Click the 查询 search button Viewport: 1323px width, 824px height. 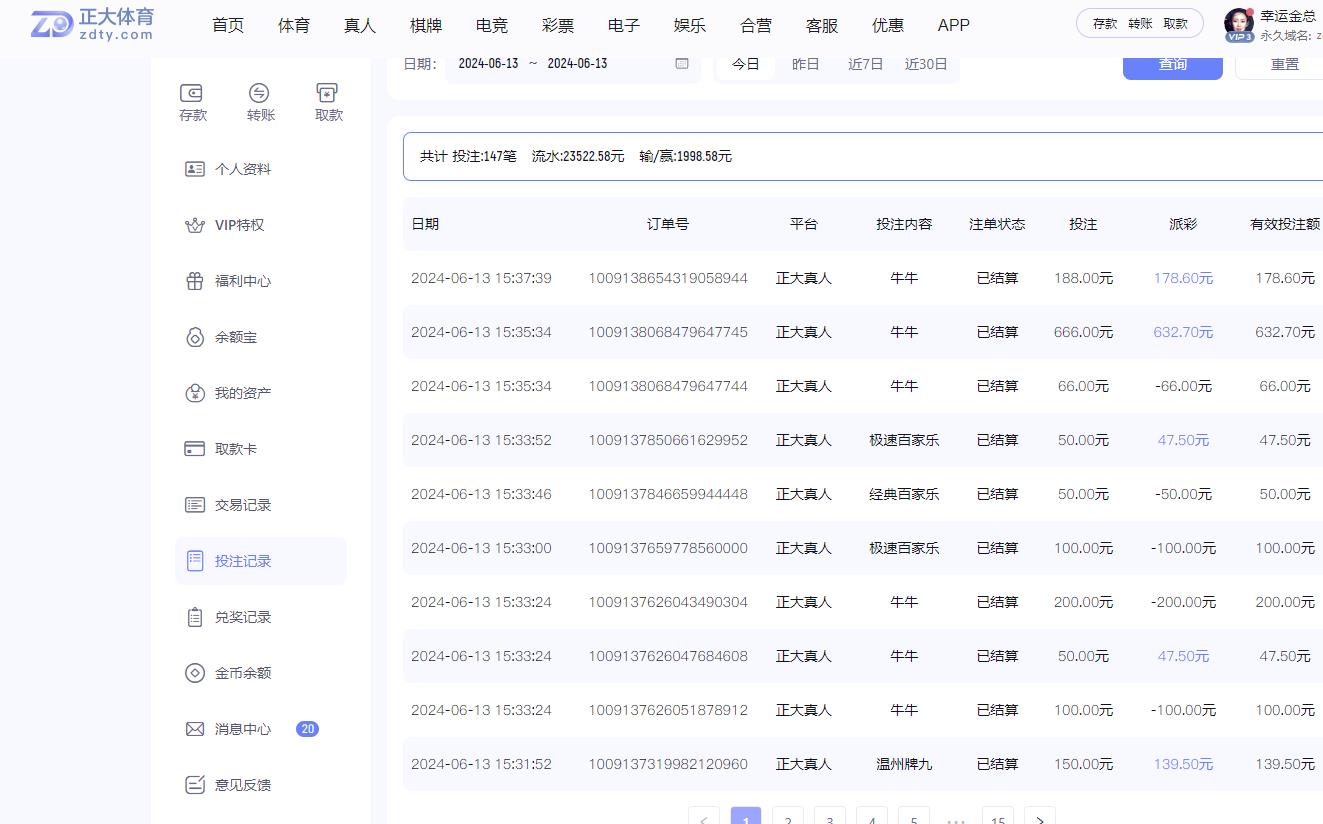click(x=1172, y=63)
